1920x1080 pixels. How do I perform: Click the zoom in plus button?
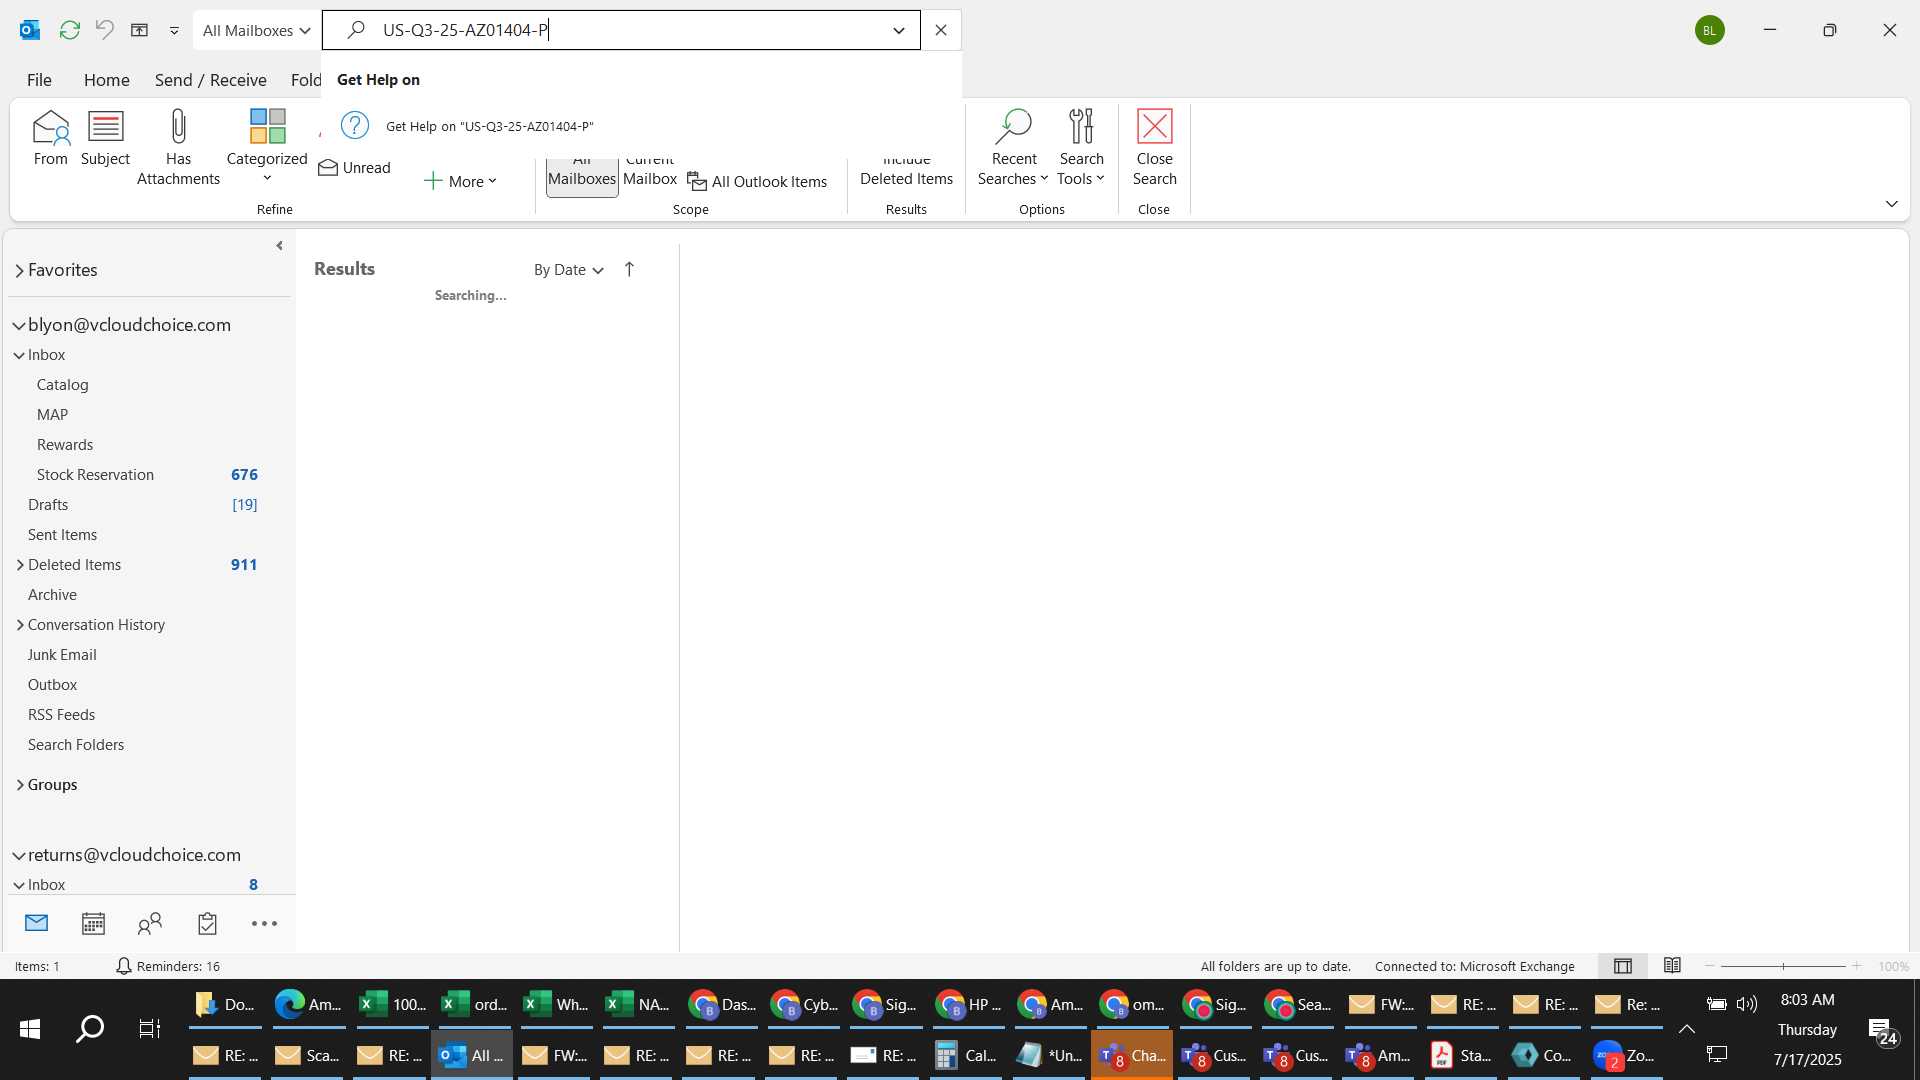[1856, 966]
